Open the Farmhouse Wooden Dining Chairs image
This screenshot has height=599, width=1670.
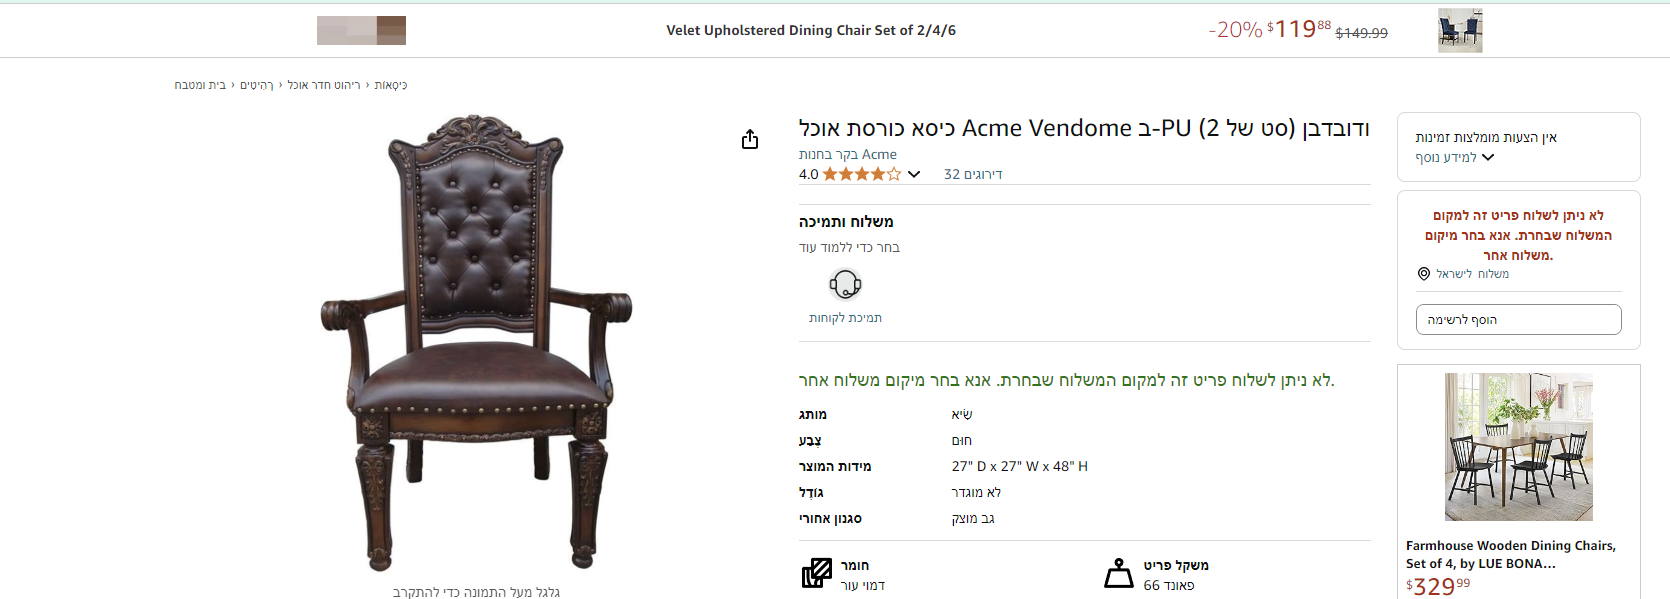click(x=1518, y=447)
